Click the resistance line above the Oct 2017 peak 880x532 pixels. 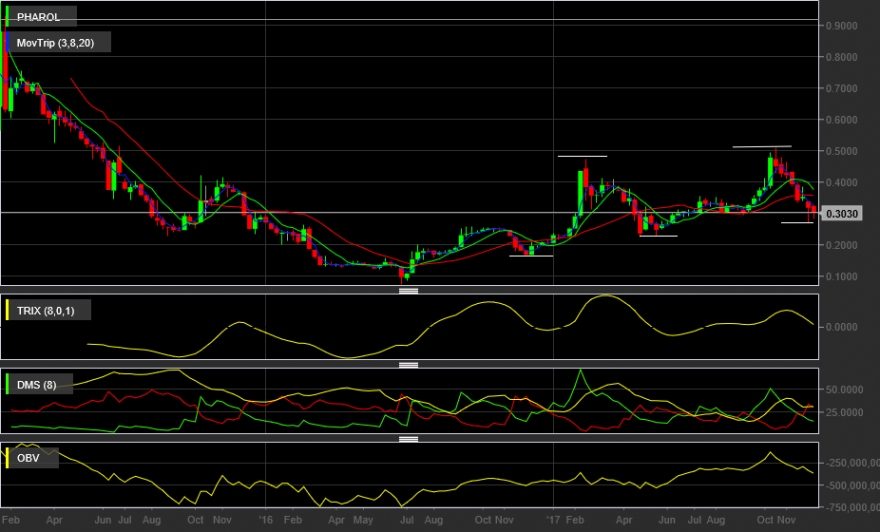[x=762, y=146]
